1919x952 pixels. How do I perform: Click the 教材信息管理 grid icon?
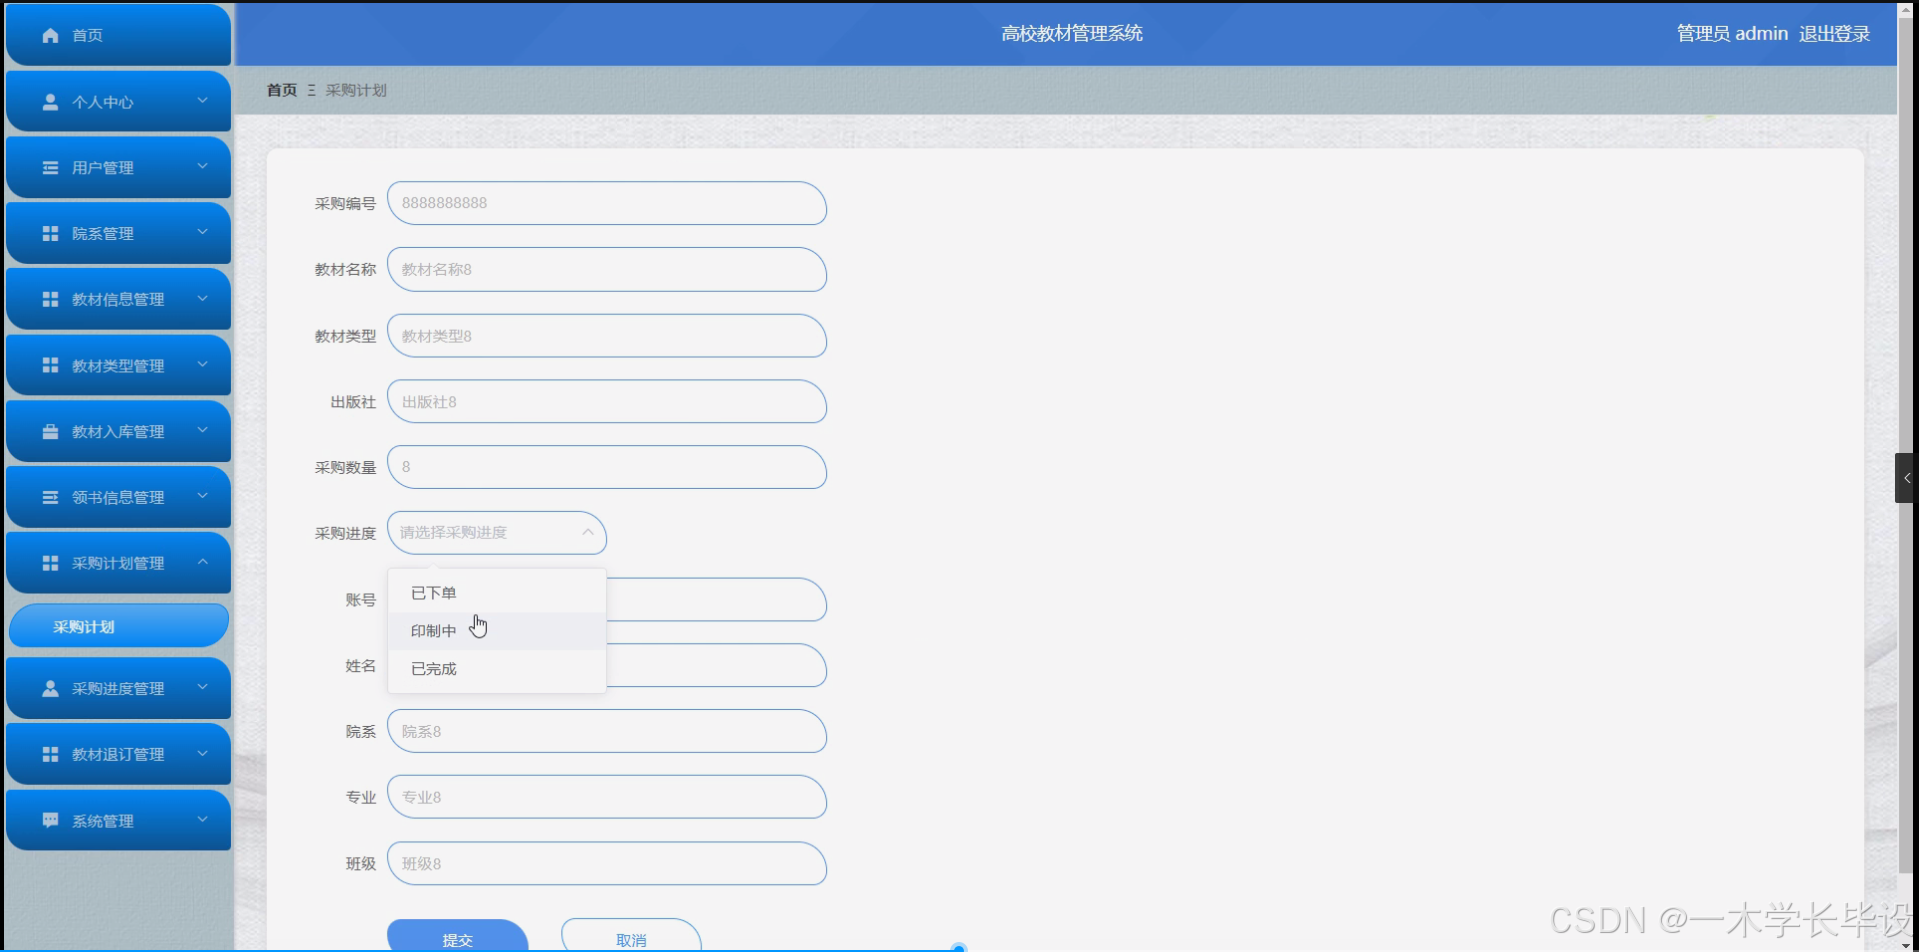pyautogui.click(x=50, y=299)
